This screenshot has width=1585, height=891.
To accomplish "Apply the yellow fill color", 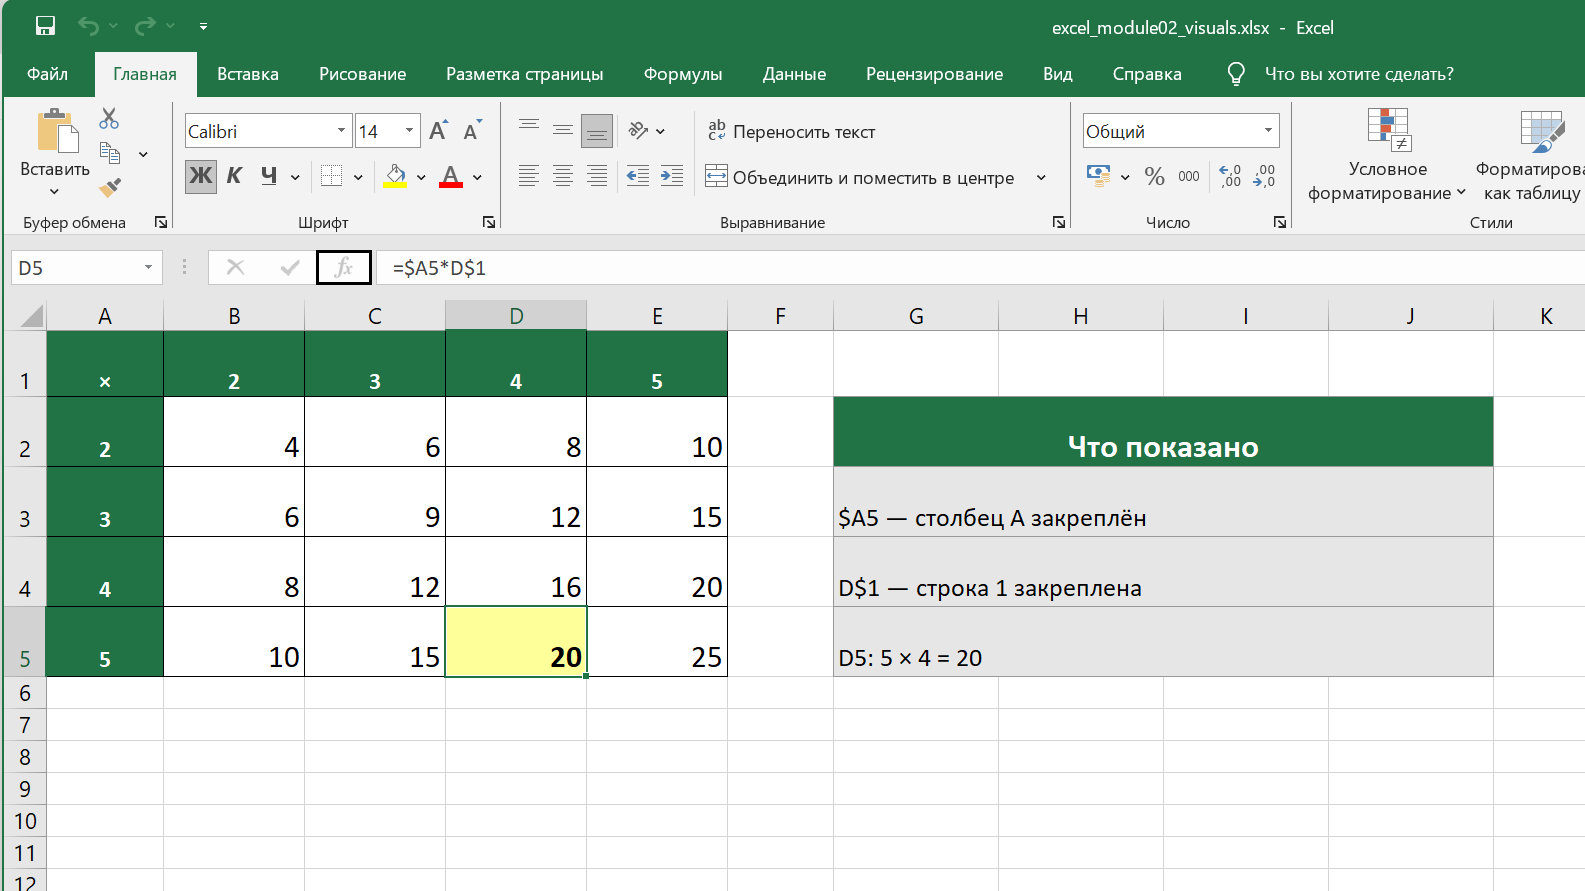I will click(396, 176).
